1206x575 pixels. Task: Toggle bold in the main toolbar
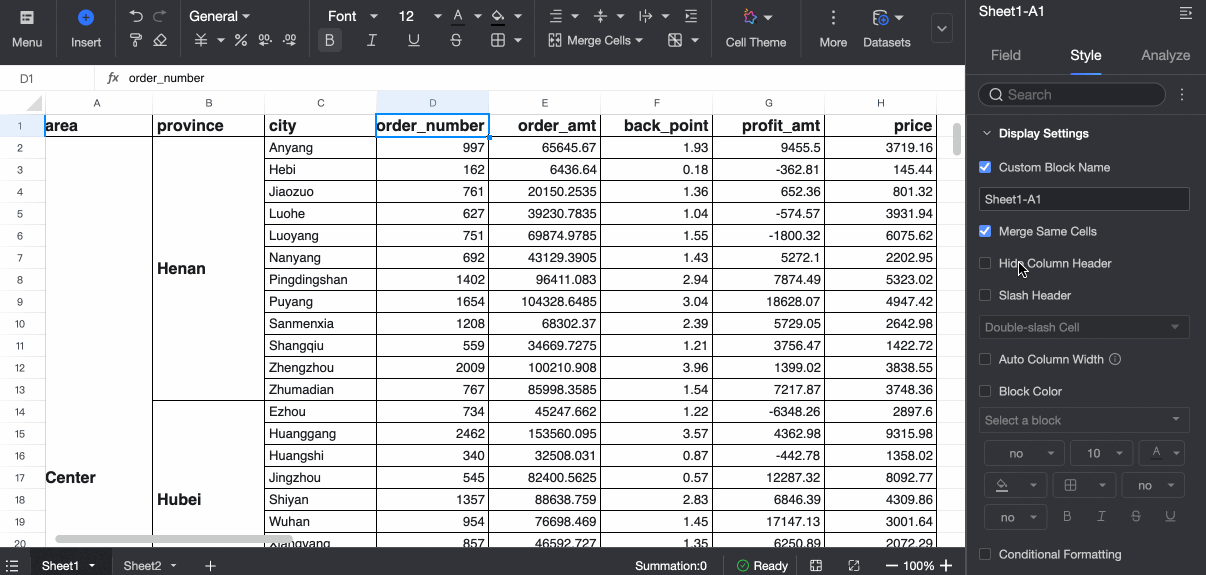(x=330, y=40)
